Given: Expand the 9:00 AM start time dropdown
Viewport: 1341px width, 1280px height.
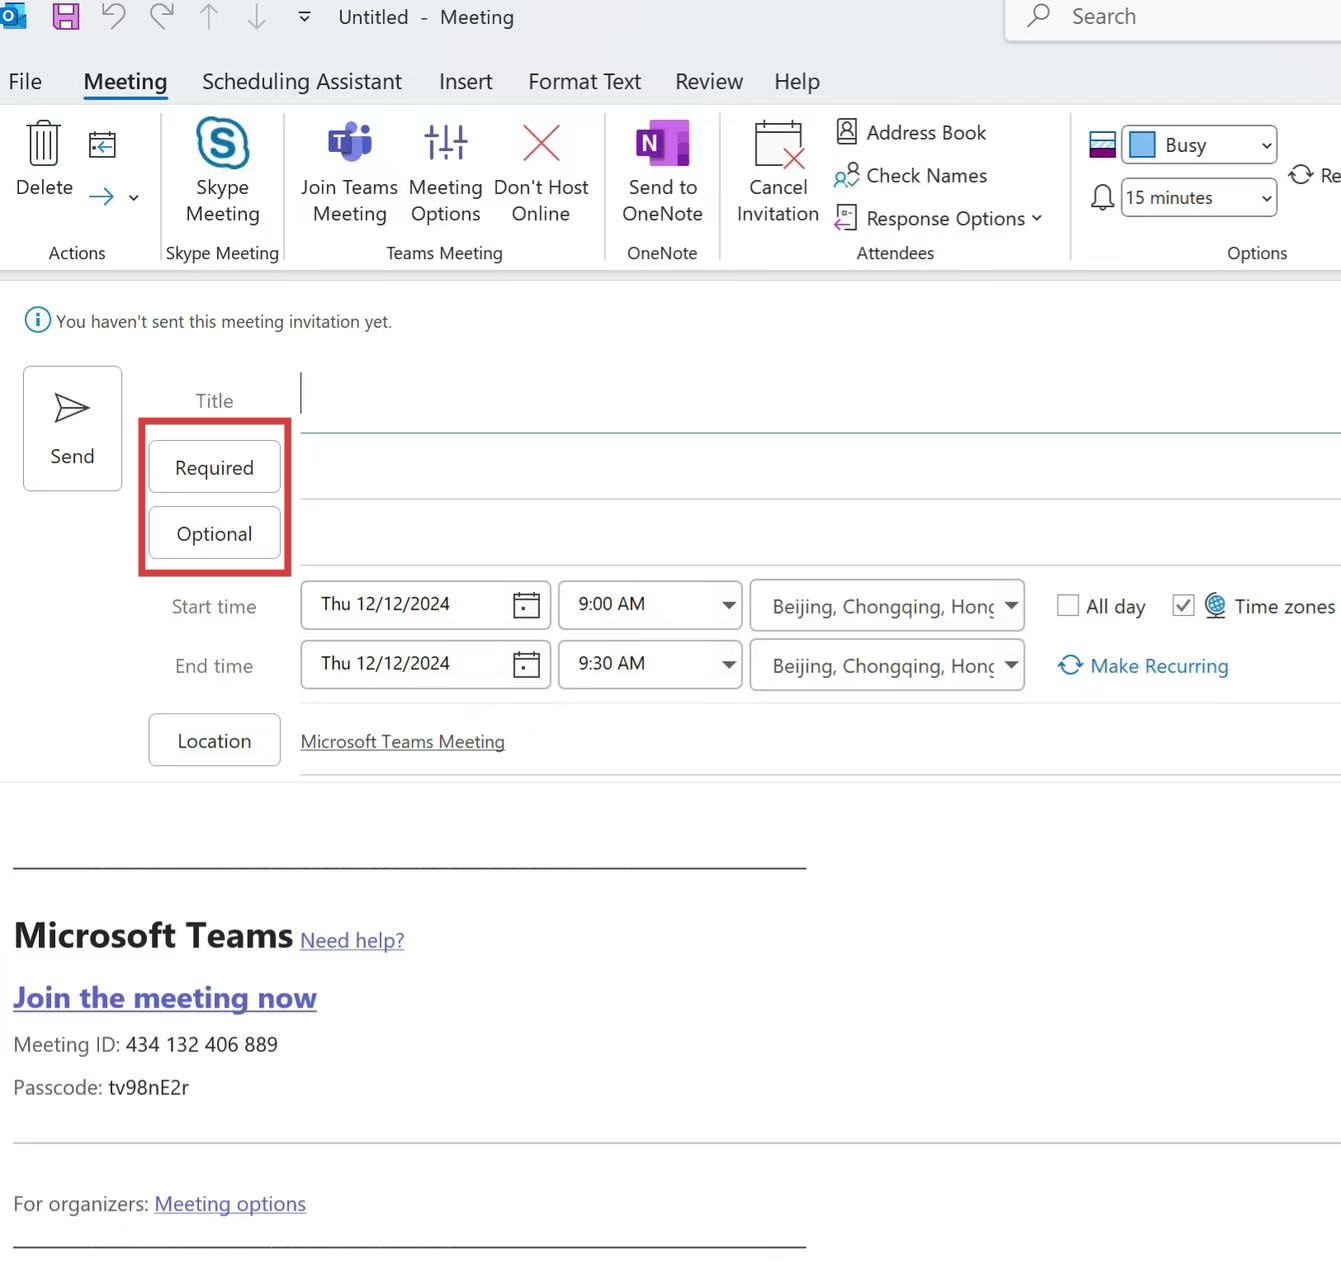Looking at the screenshot, I should click(x=728, y=605).
